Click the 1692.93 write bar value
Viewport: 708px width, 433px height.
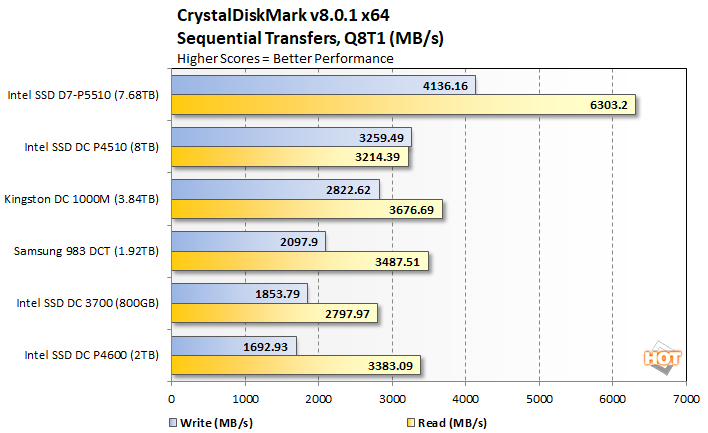pyautogui.click(x=266, y=347)
